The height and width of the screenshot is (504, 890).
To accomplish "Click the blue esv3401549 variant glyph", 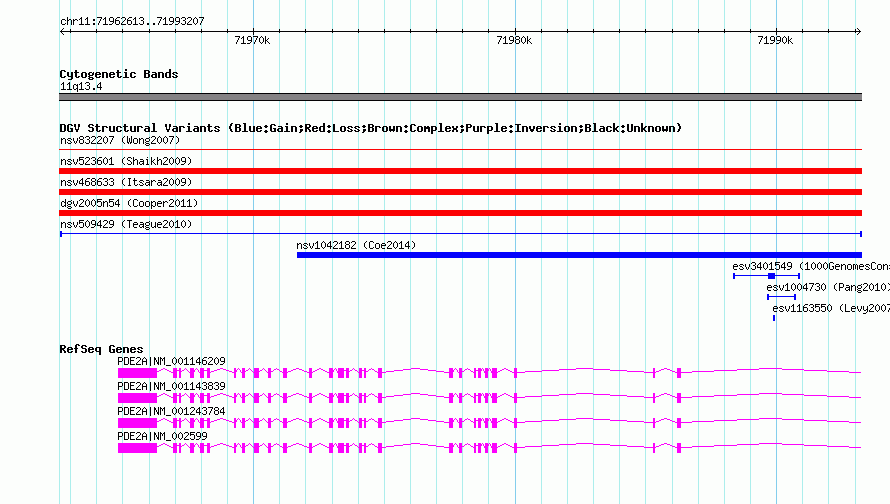I will click(766, 276).
